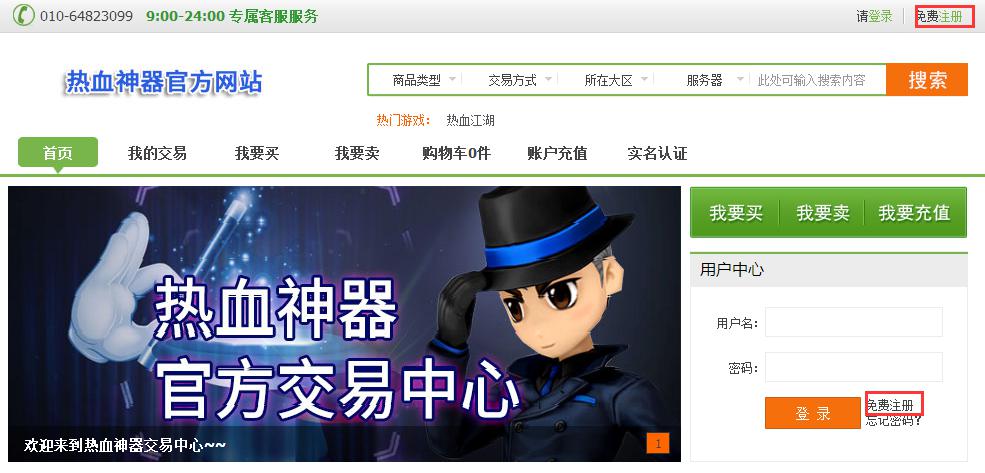Click the 热血神器官方网站 logo
The image size is (985, 473).
click(x=164, y=82)
